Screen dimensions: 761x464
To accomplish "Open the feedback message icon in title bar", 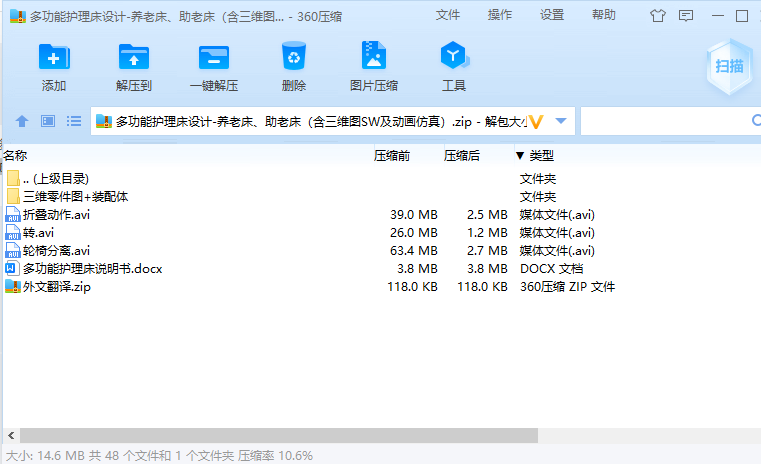I will pyautogui.click(x=686, y=16).
